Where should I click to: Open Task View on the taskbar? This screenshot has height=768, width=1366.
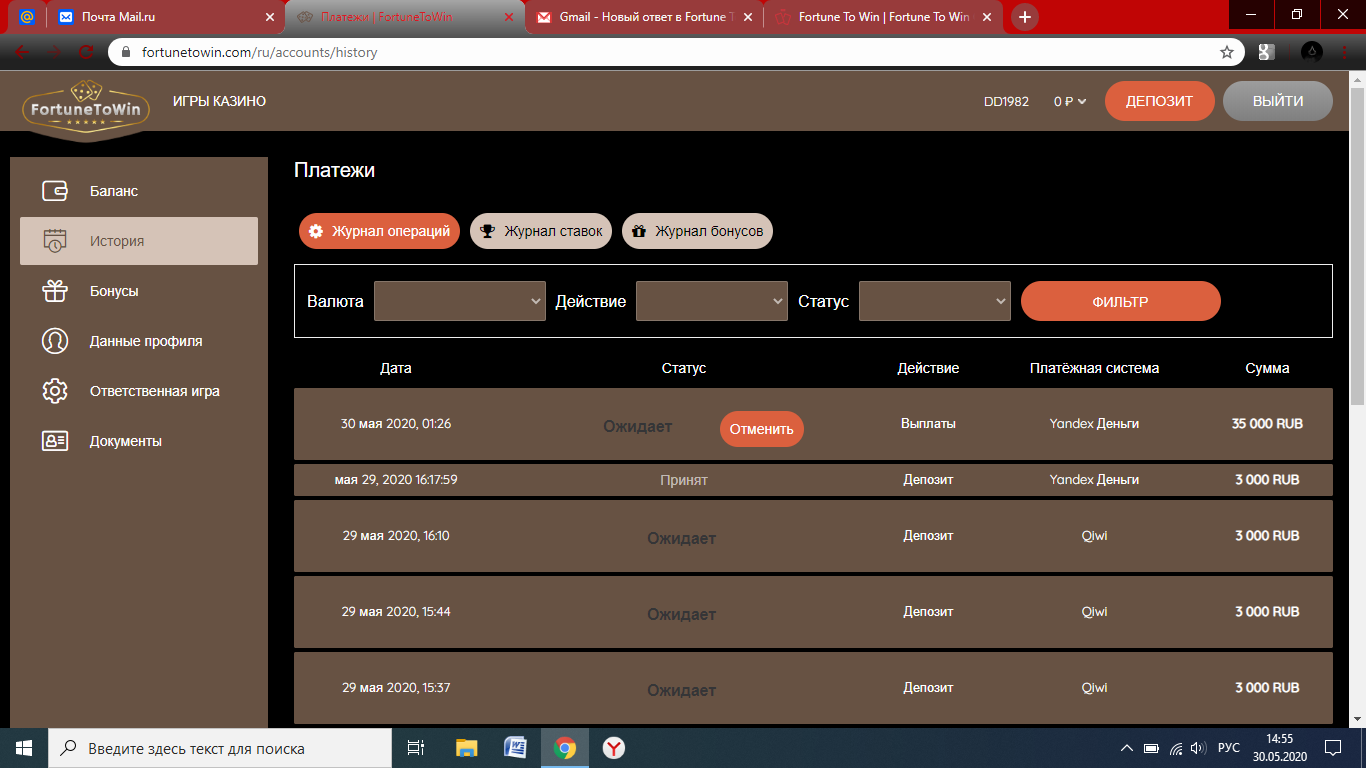pos(416,748)
